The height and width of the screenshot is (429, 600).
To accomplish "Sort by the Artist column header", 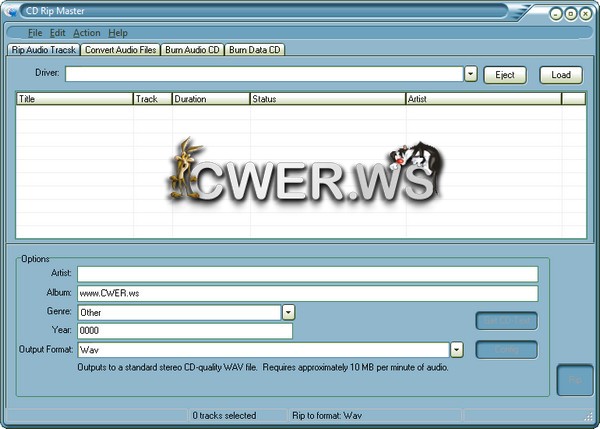I will (x=483, y=99).
